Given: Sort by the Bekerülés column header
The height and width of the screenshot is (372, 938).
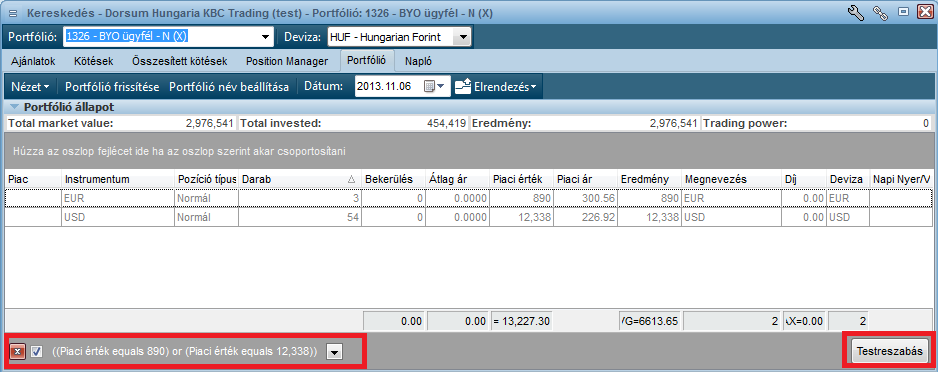Looking at the screenshot, I should pyautogui.click(x=393, y=179).
